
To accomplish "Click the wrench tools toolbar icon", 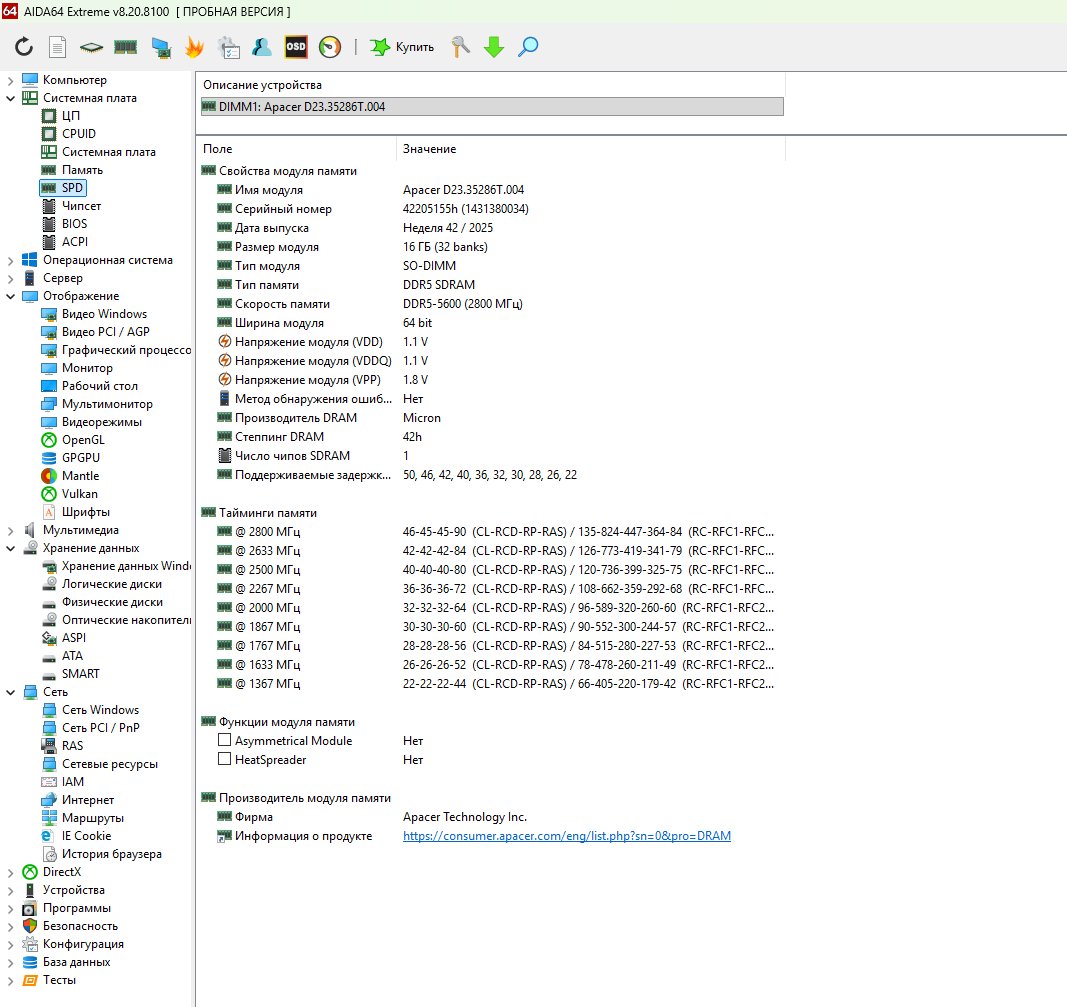I will point(461,47).
